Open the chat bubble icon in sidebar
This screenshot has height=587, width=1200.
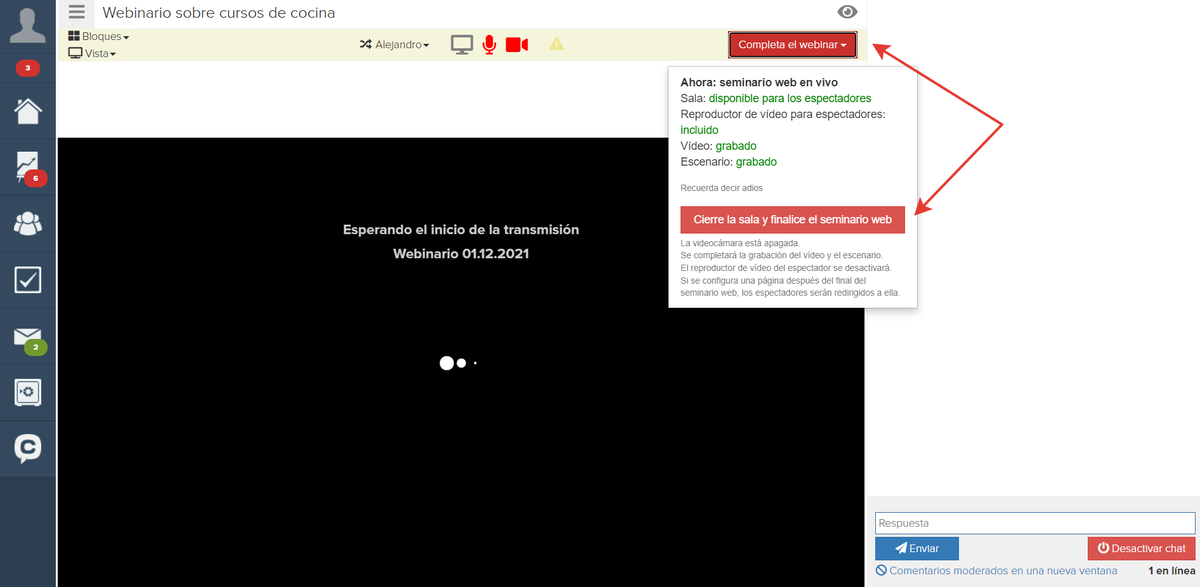click(x=28, y=448)
